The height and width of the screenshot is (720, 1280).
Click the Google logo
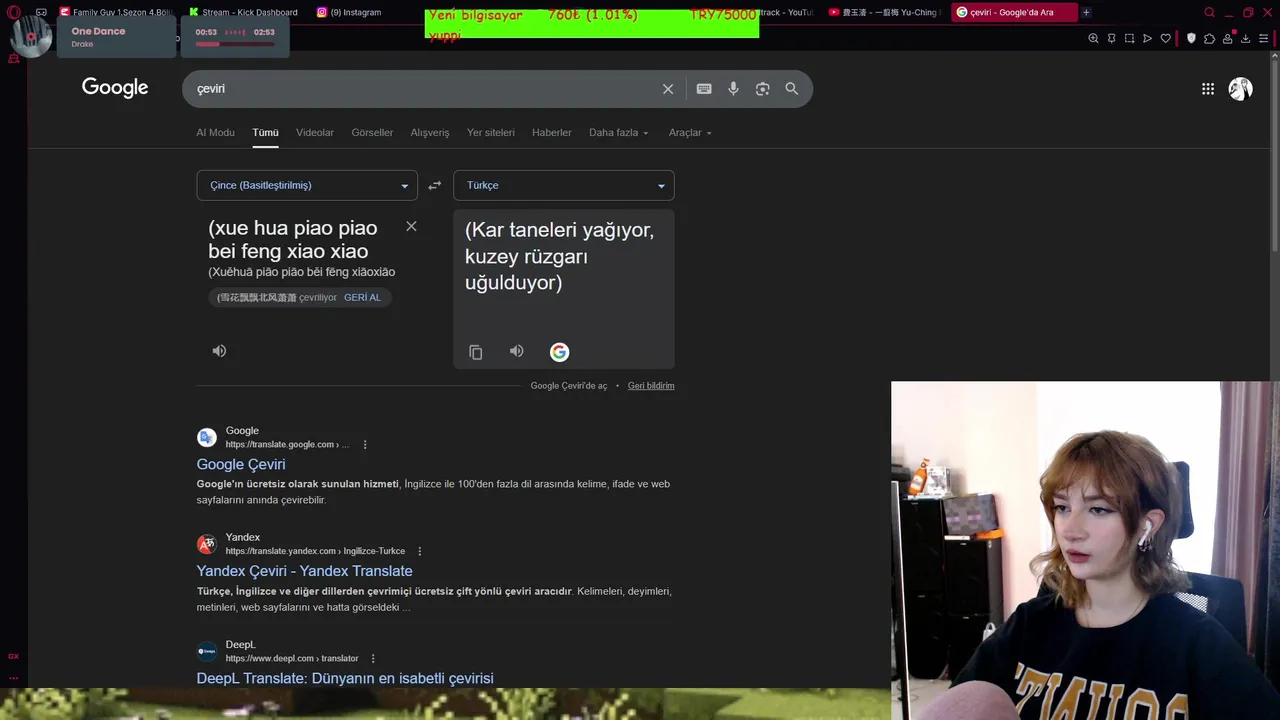tap(115, 88)
